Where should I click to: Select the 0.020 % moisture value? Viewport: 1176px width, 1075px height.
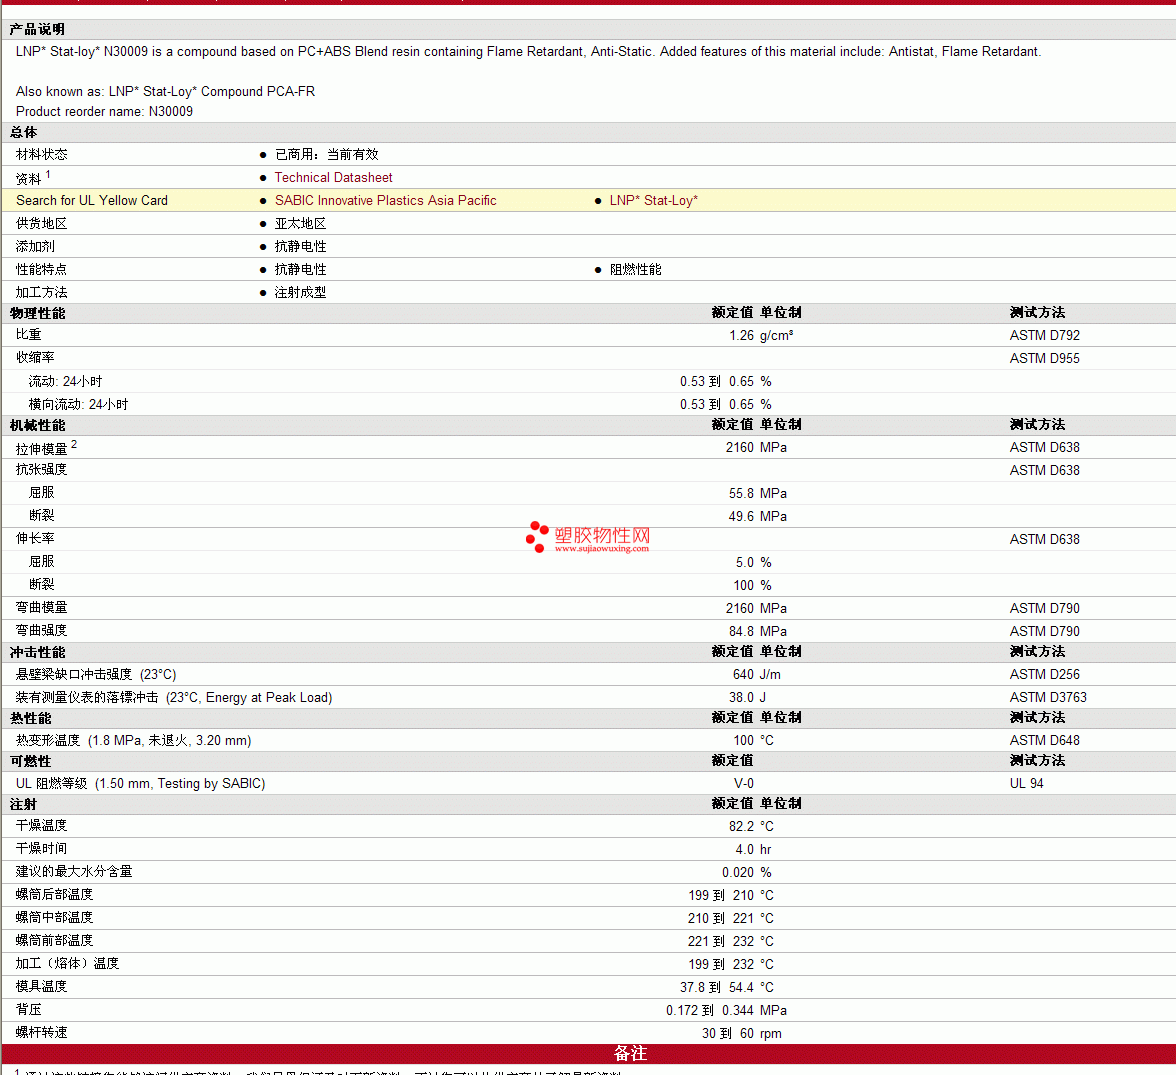(x=747, y=872)
